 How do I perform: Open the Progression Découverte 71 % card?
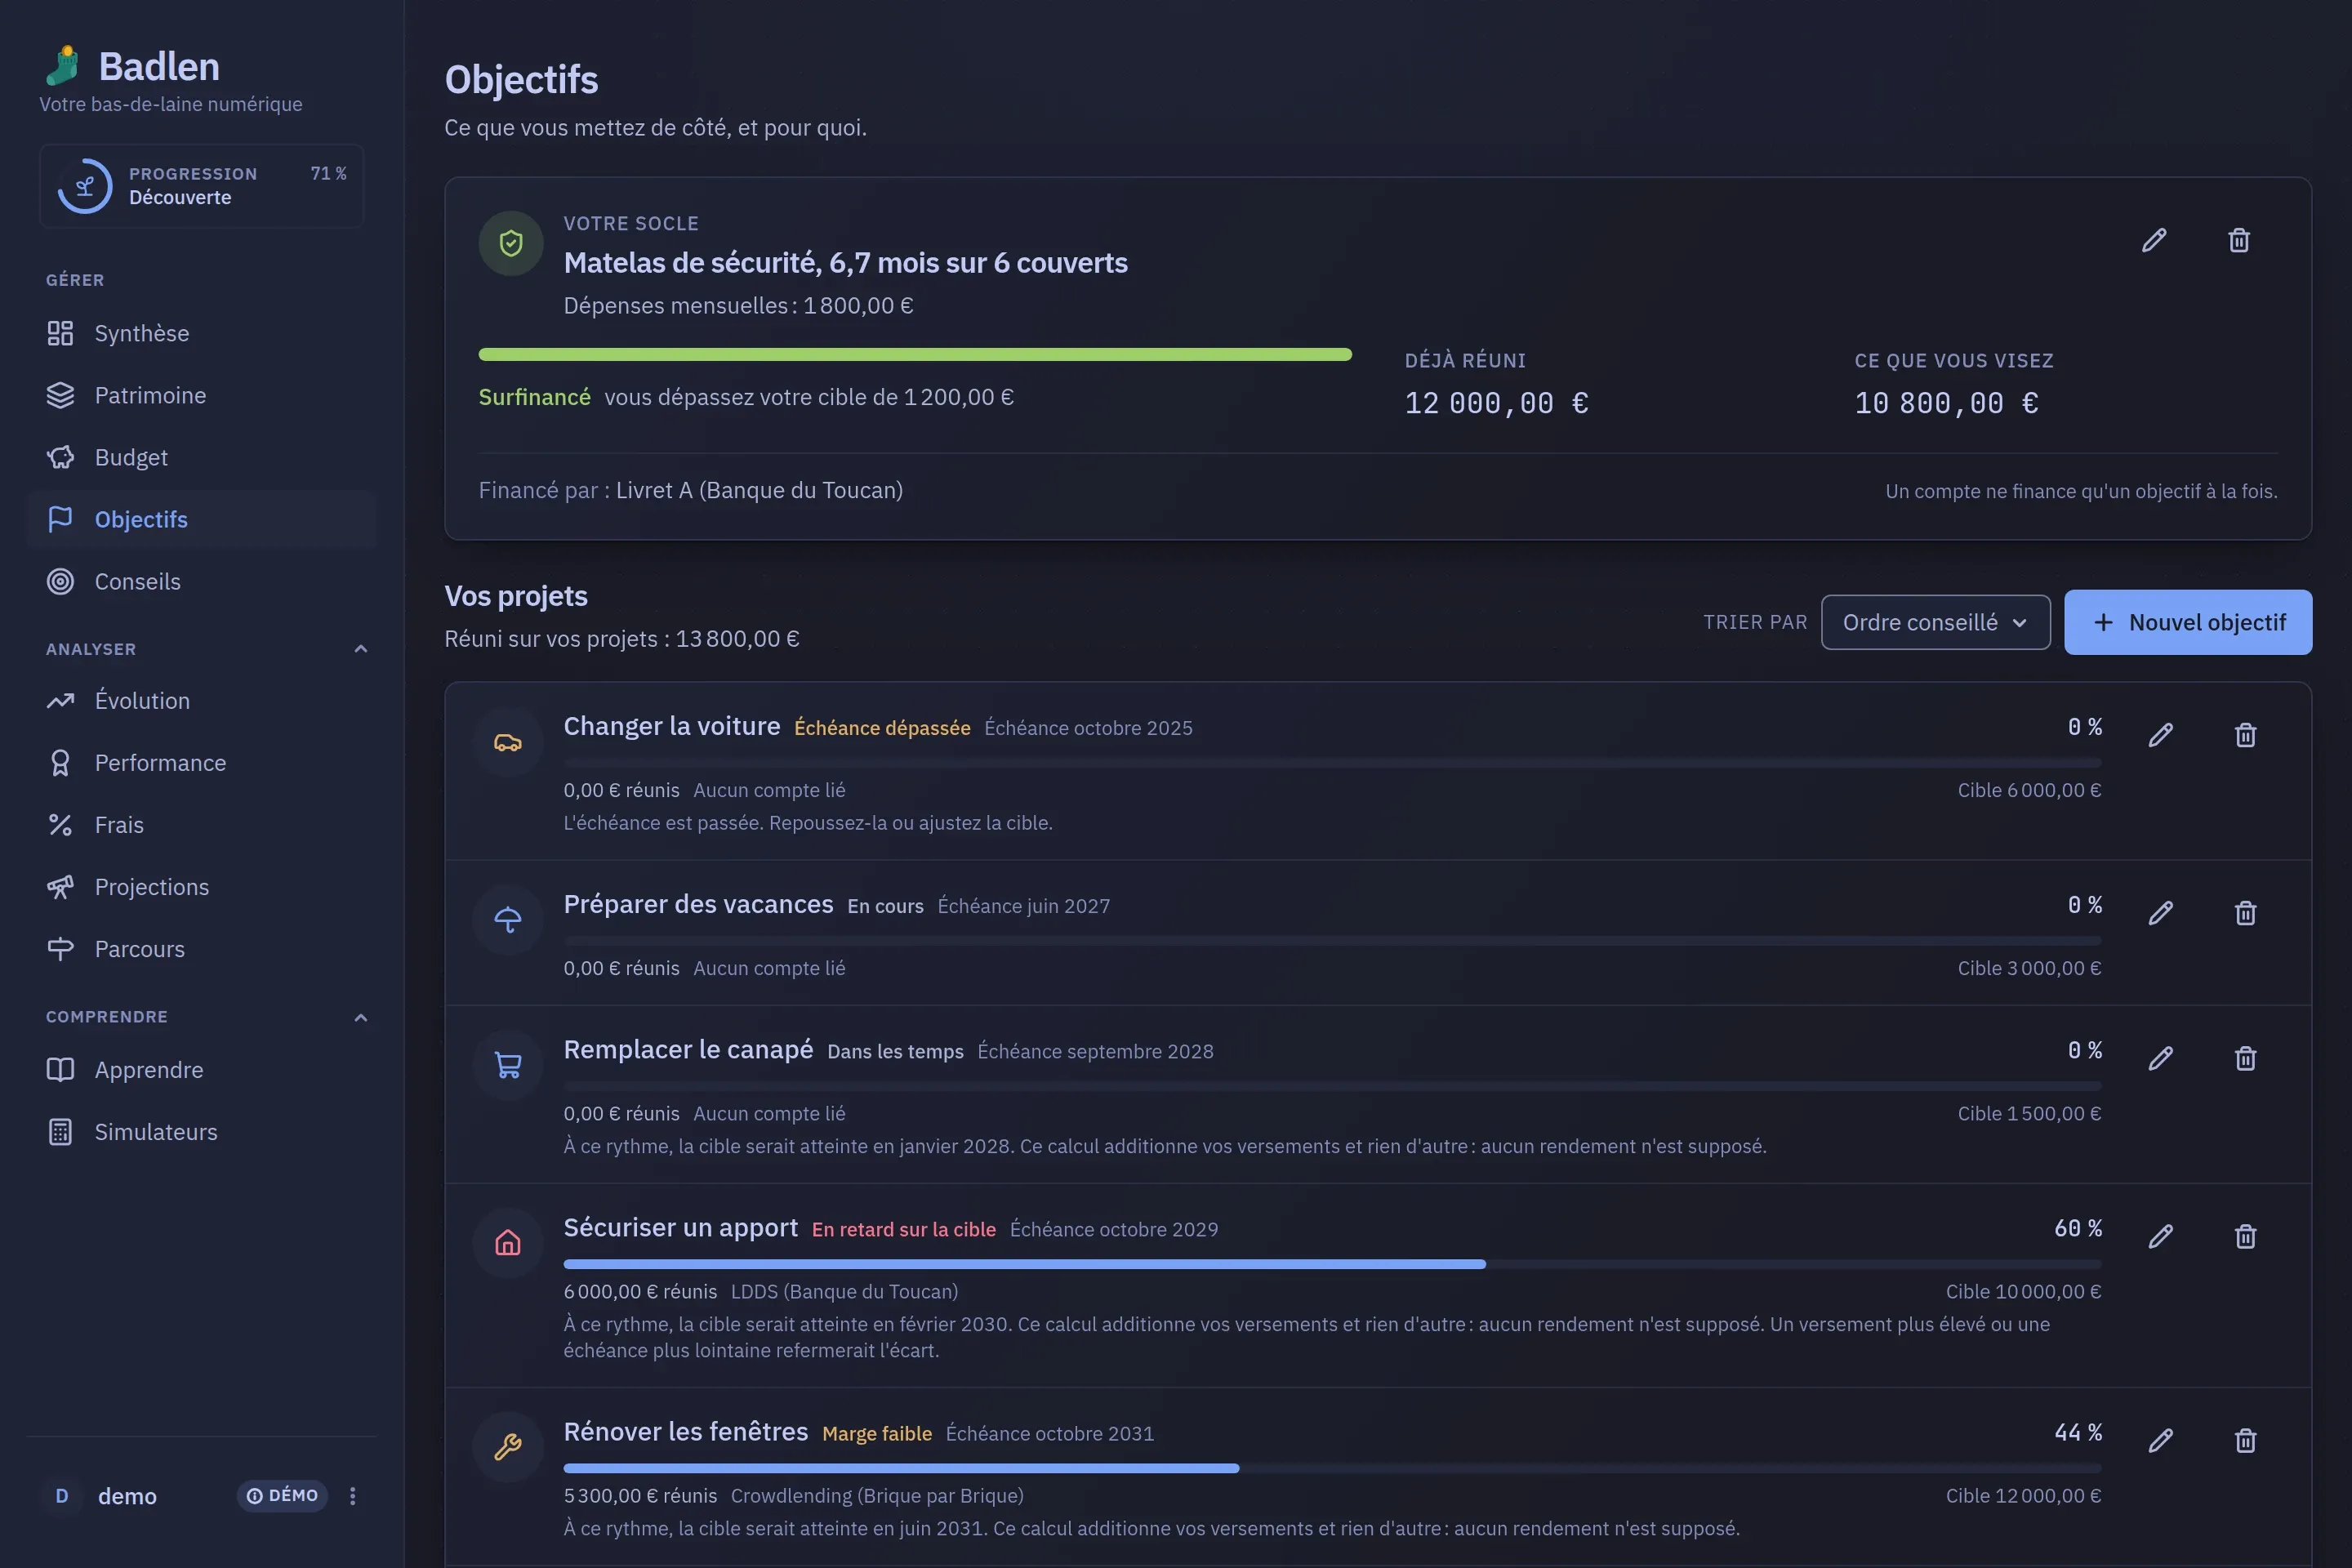[x=202, y=186]
